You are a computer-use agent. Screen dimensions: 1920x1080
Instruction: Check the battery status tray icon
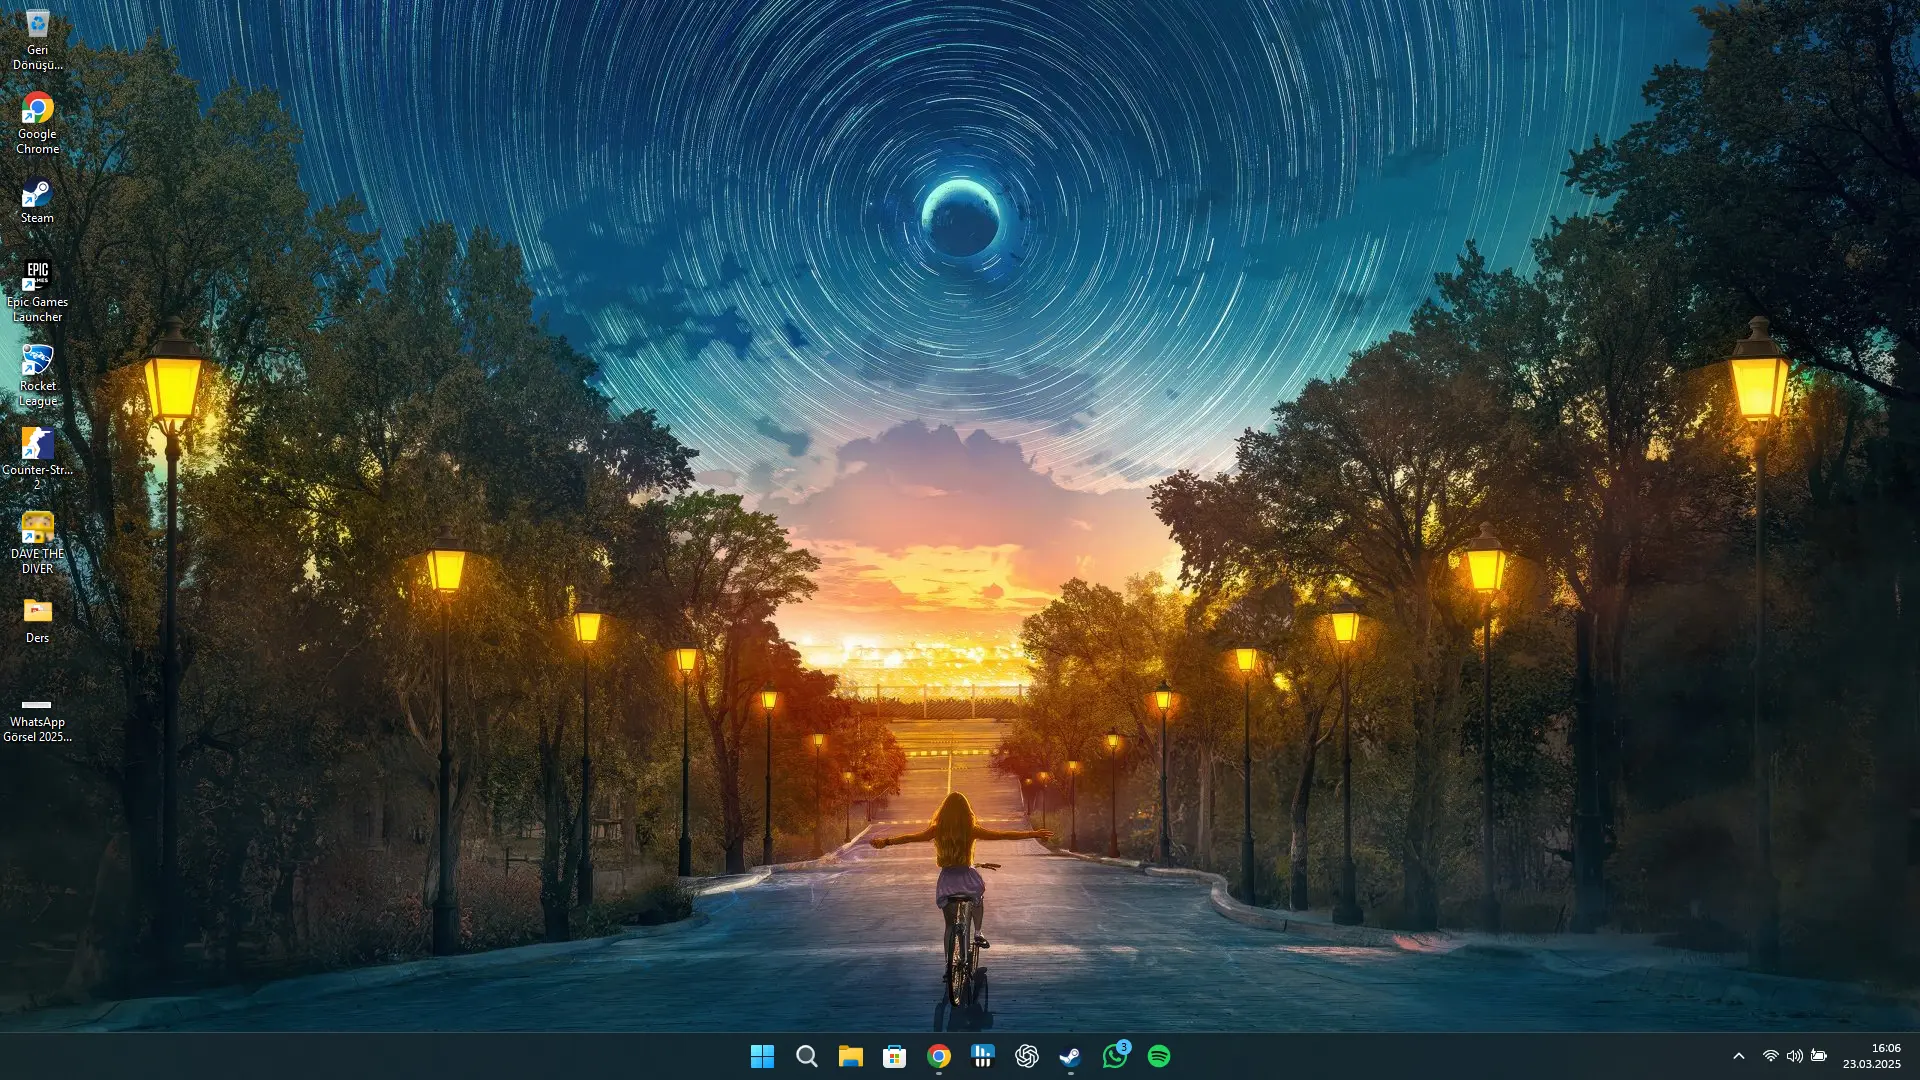1819,1056
